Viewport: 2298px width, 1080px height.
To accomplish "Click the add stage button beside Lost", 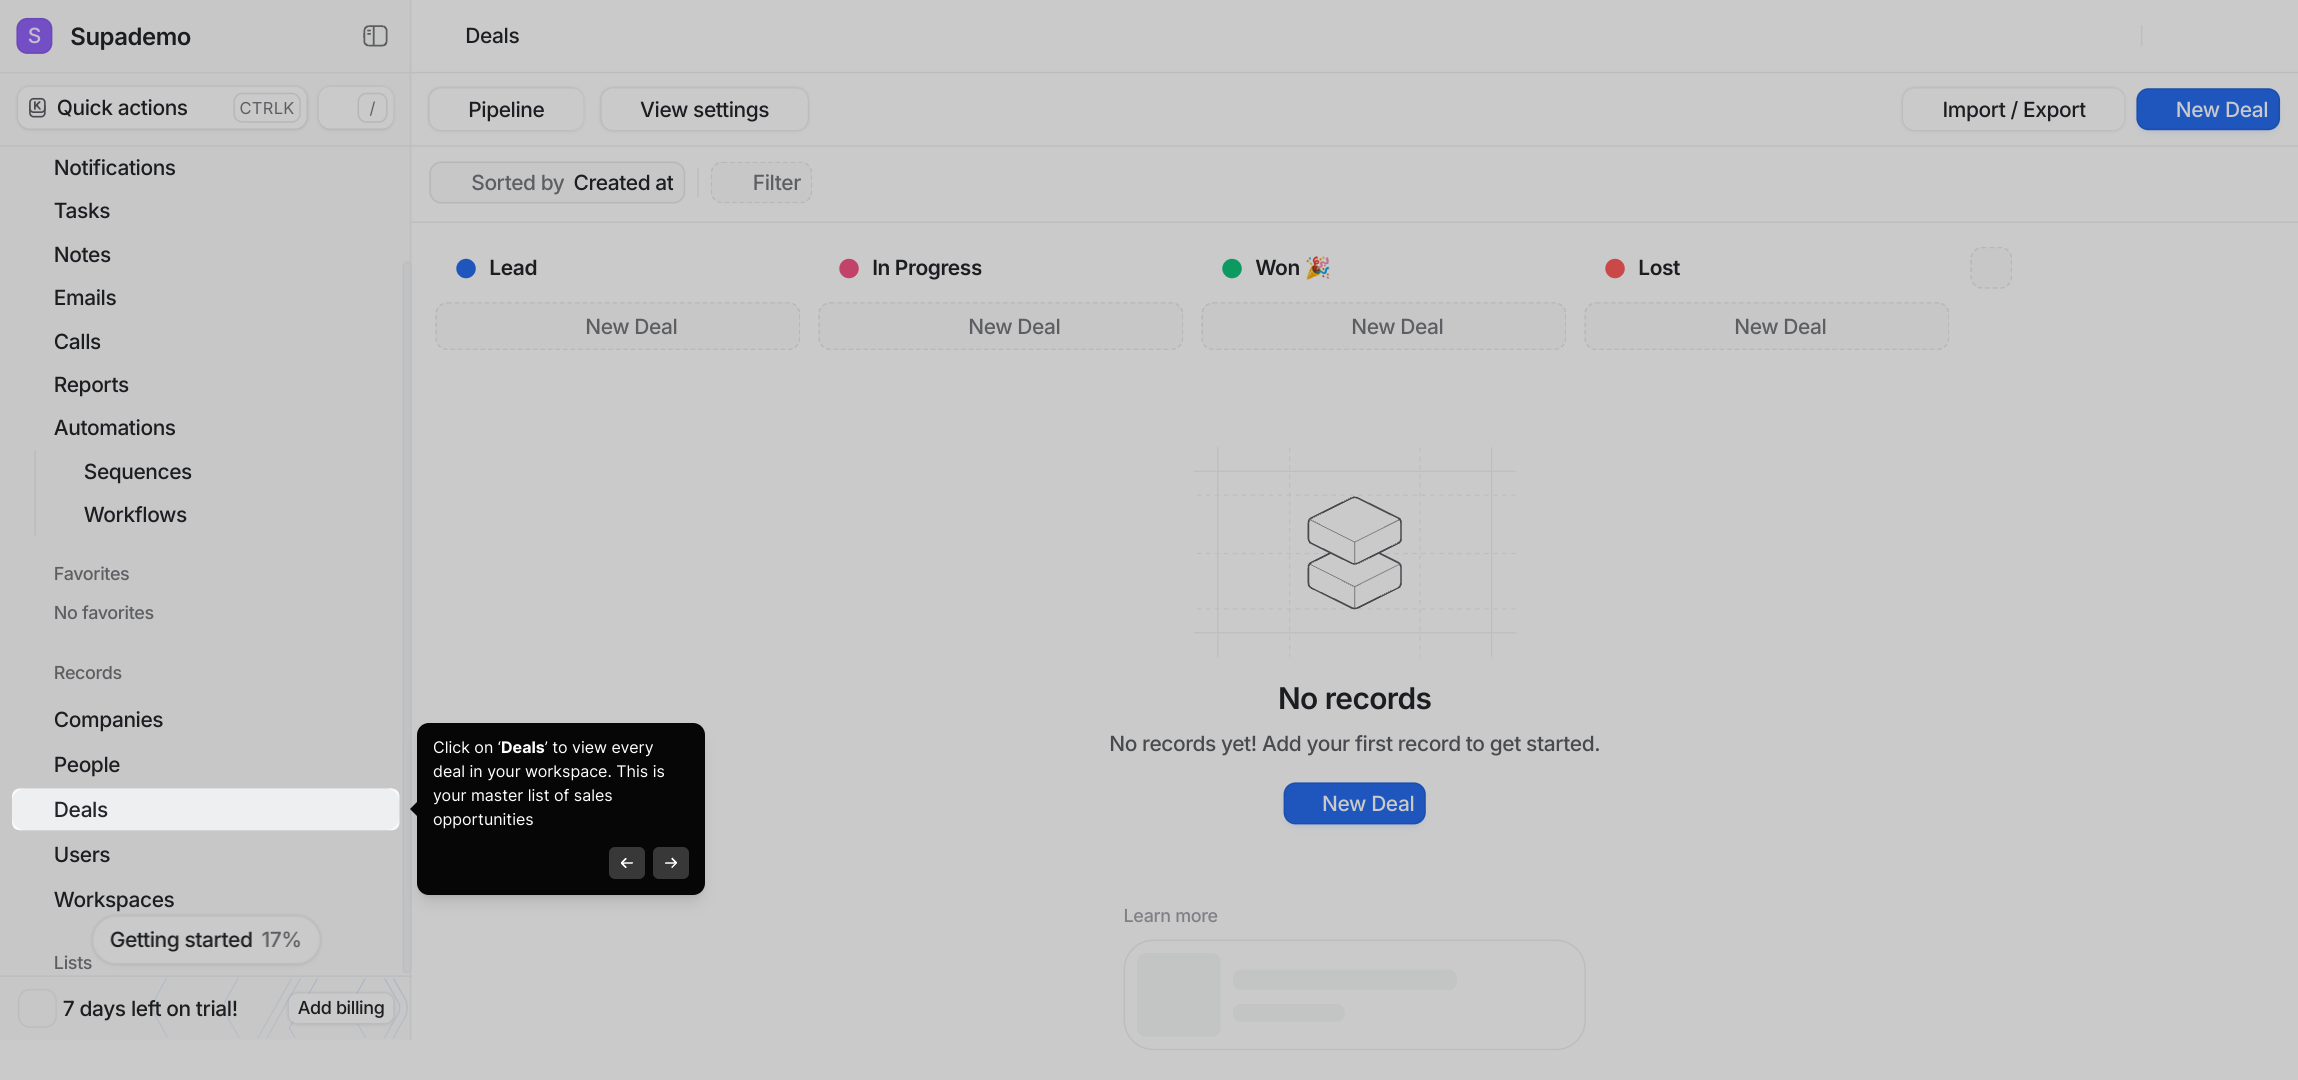I will (x=1990, y=268).
